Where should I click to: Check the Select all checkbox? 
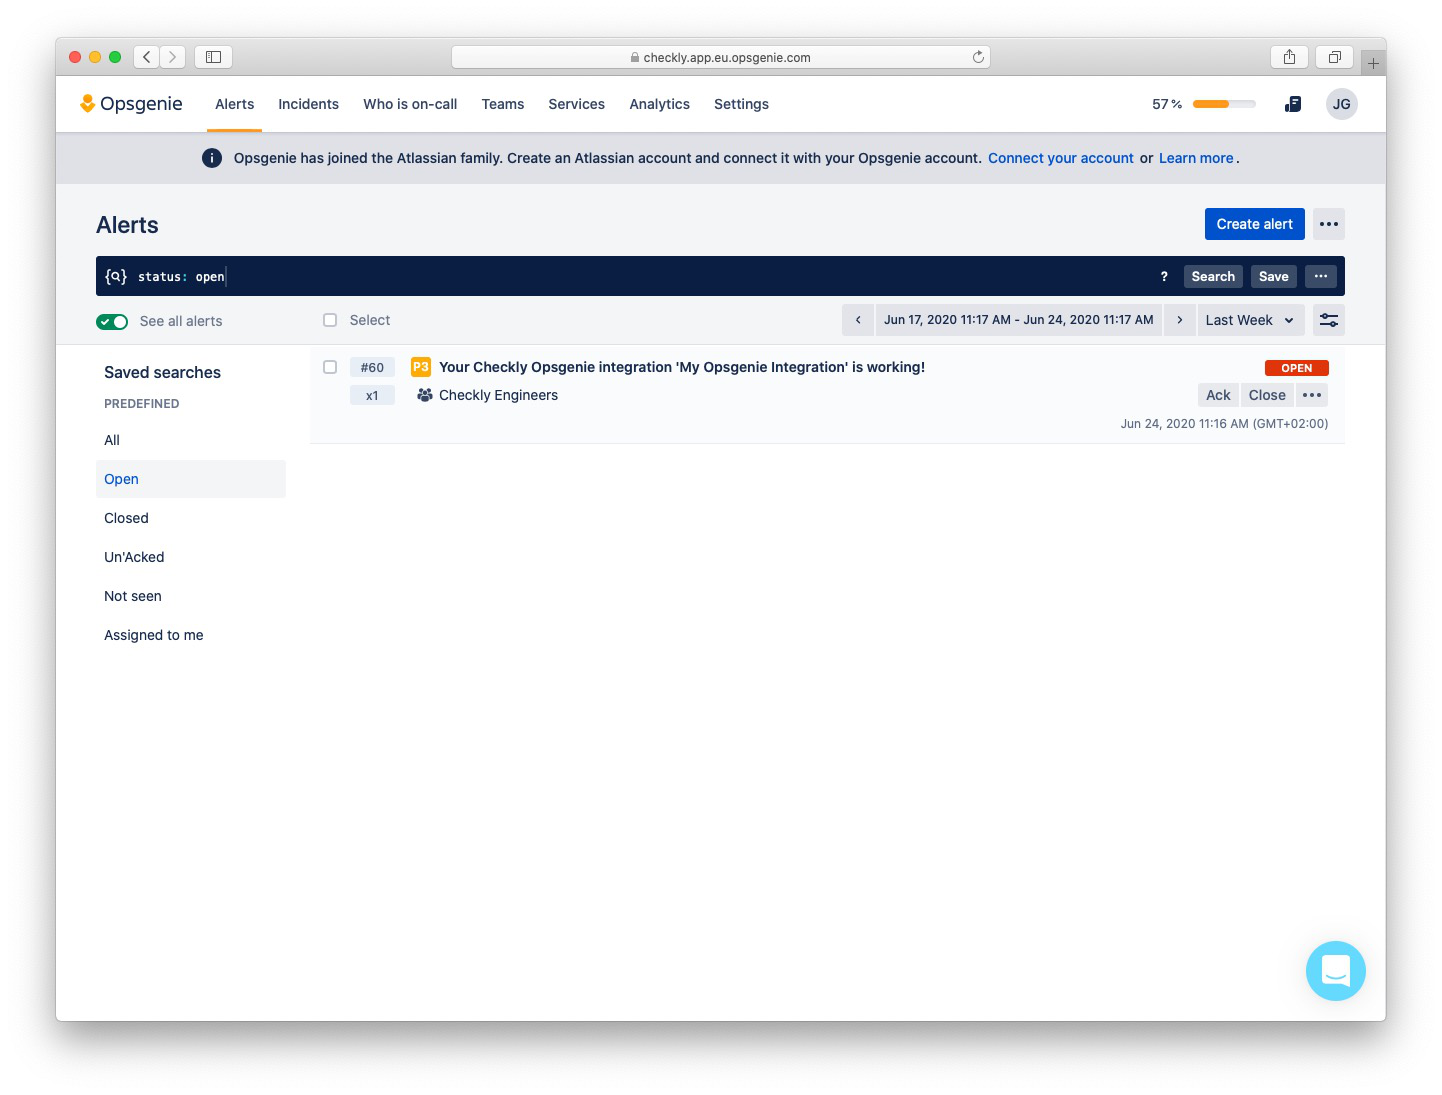330,320
